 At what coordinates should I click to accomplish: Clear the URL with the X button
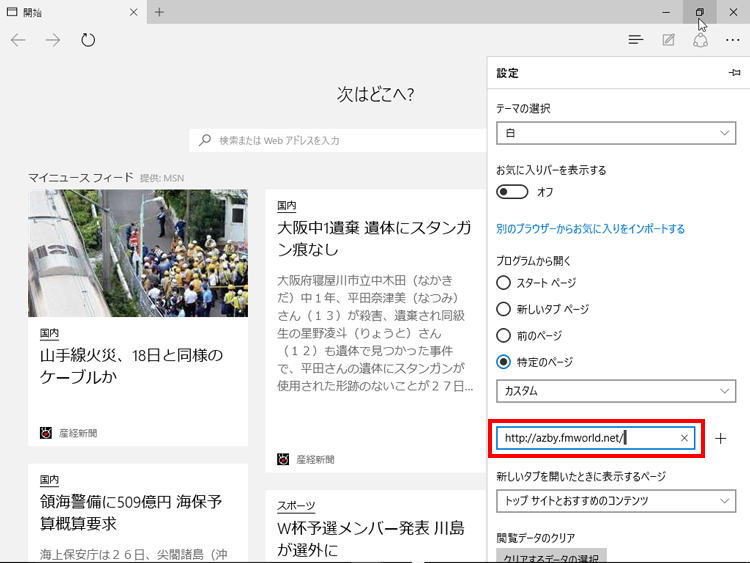click(684, 438)
